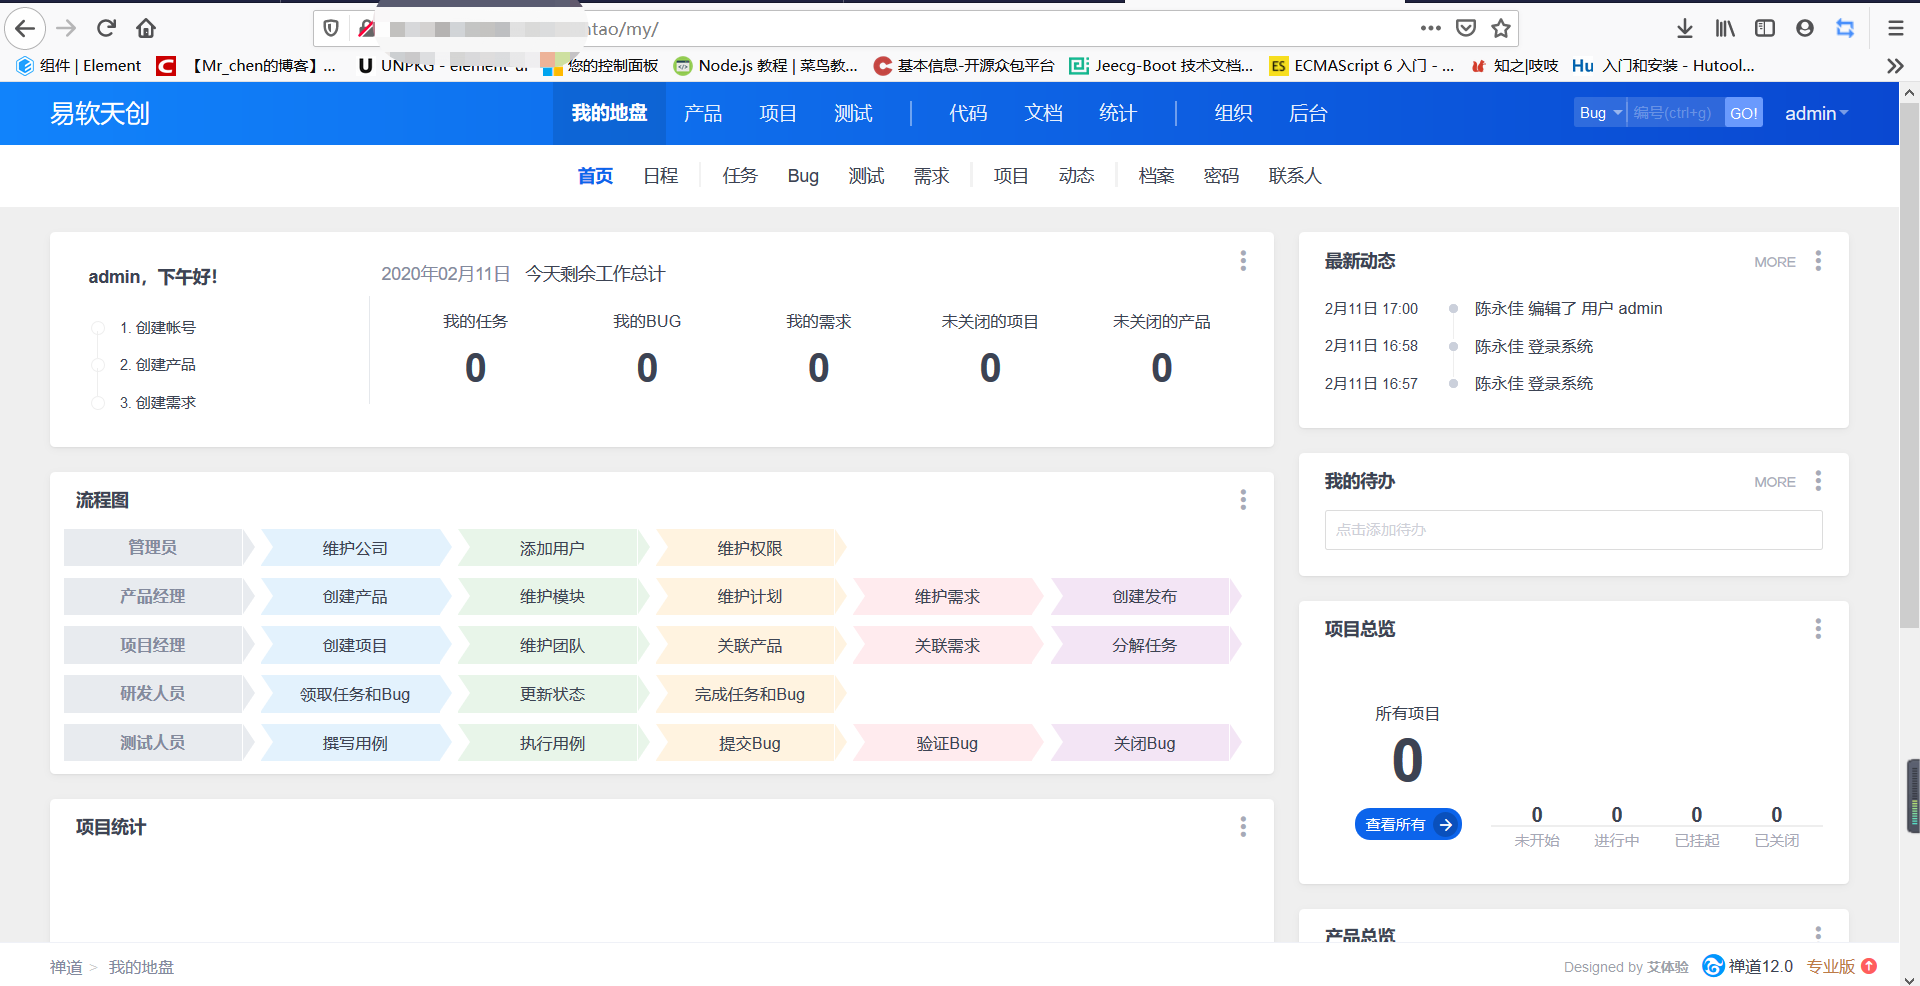Open options menu of 最新动态 block

coord(1818,261)
